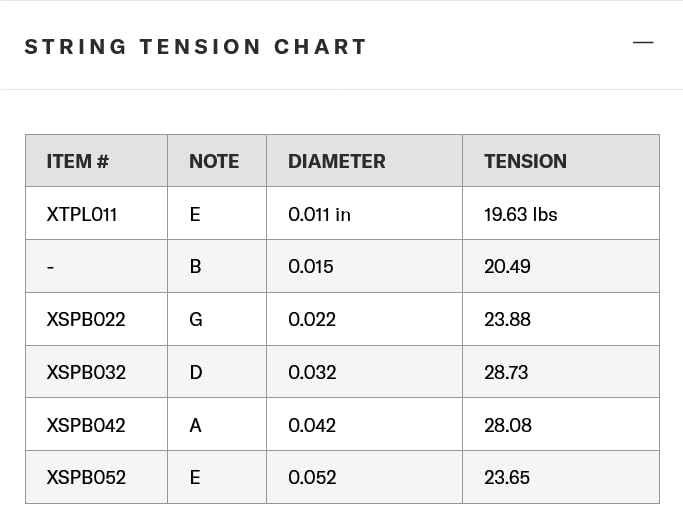Collapse the String Tension Chart section
Screen dimensions: 683x523
click(643, 43)
